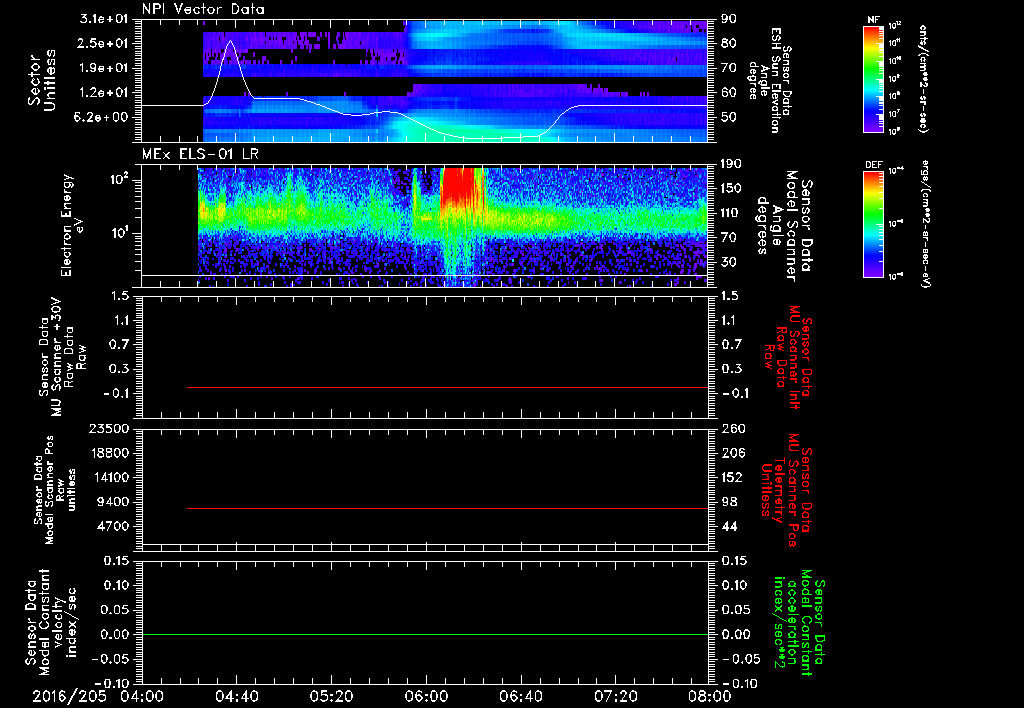Click the '04:40' time axis label

[x=236, y=696]
